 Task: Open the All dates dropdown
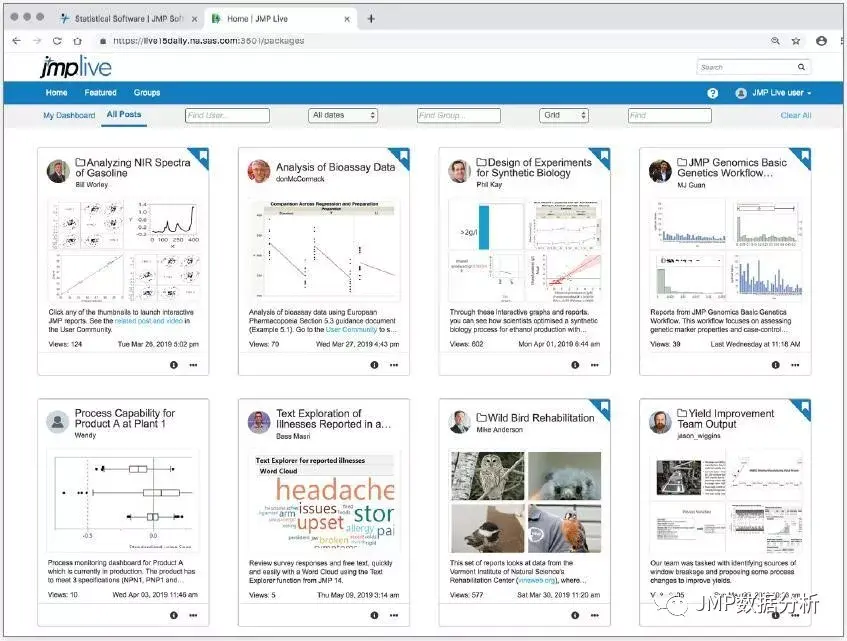pos(343,115)
